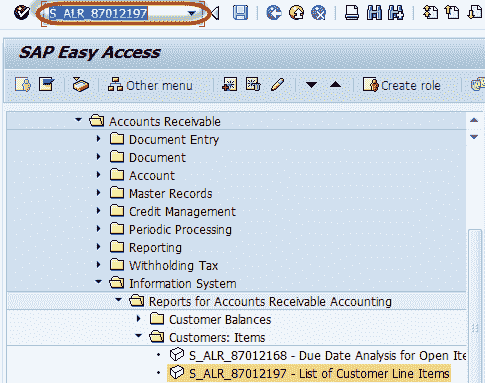Click the User menu icon
Viewport: 485px width, 383px height.
click(x=23, y=84)
